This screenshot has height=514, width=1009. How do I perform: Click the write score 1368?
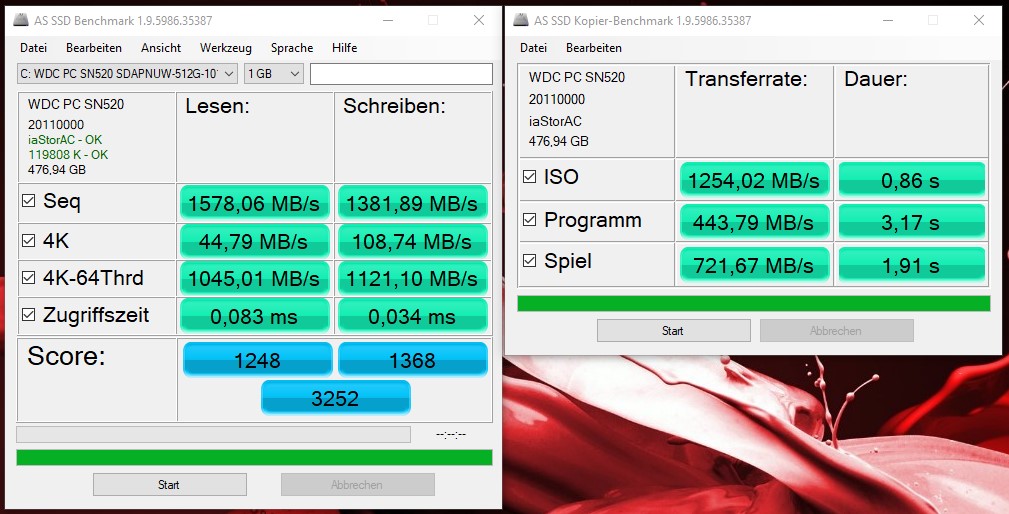point(412,359)
